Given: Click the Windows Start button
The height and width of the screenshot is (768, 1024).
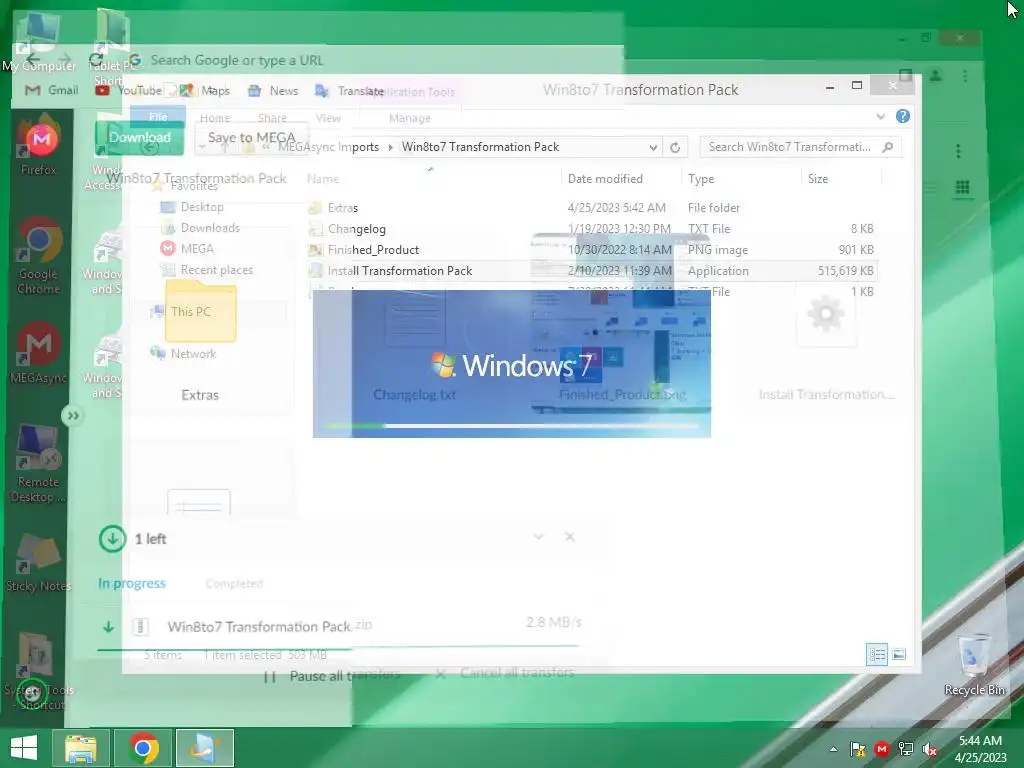Looking at the screenshot, I should 24,748.
